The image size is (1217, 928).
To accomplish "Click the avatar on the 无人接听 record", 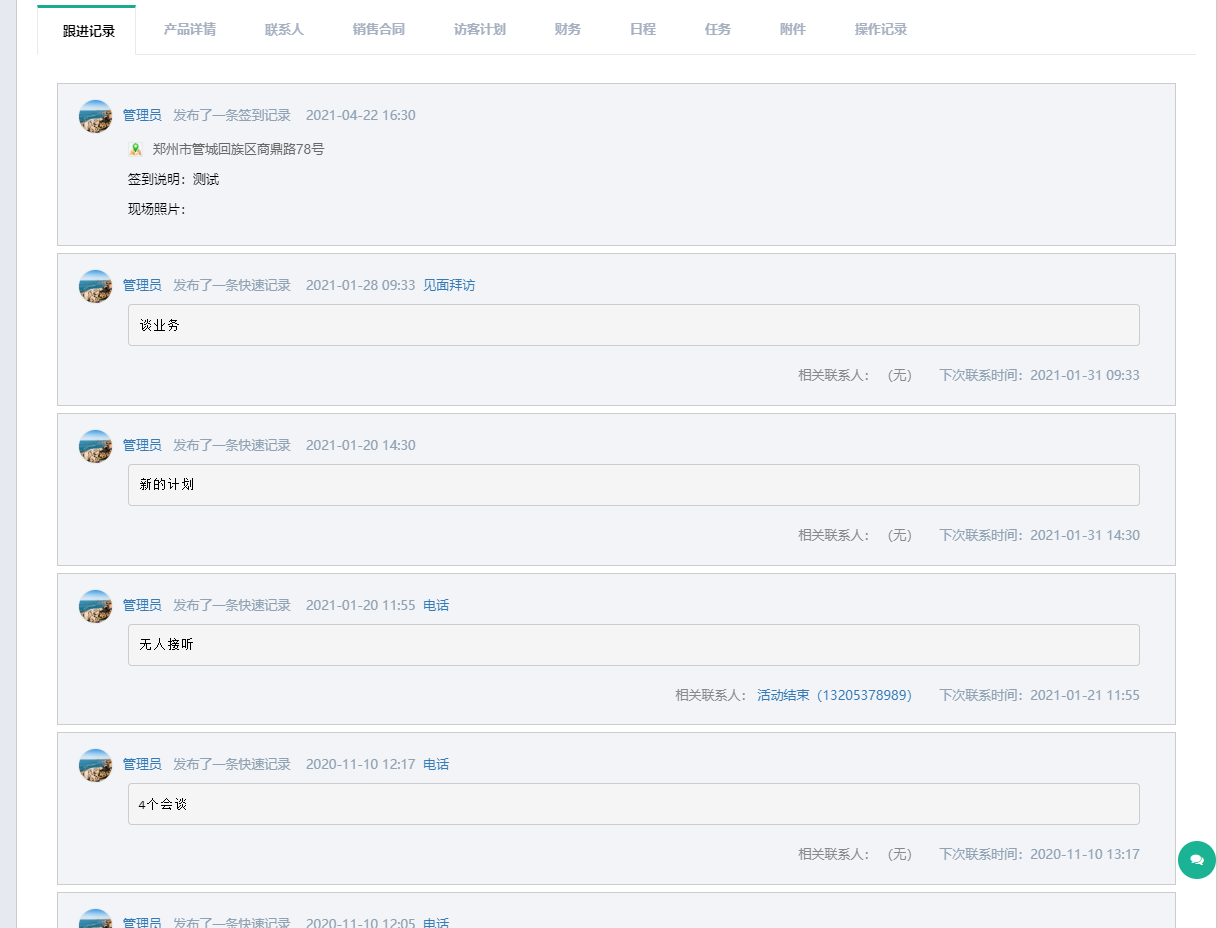I will coord(96,606).
